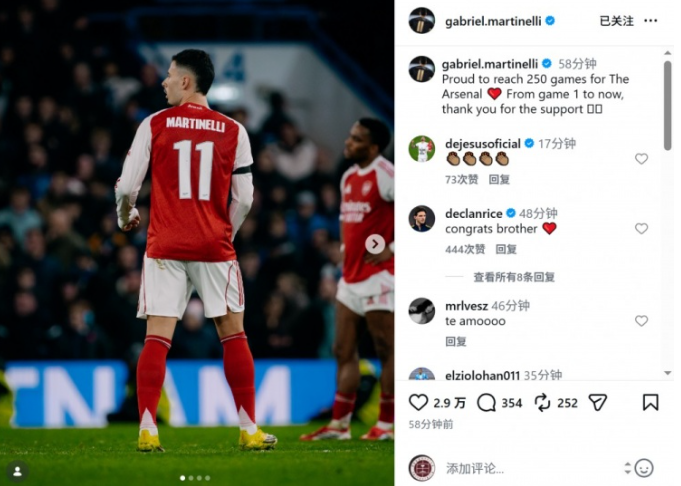Like declanrice's comment heart
This screenshot has width=681, height=486.
tap(641, 228)
